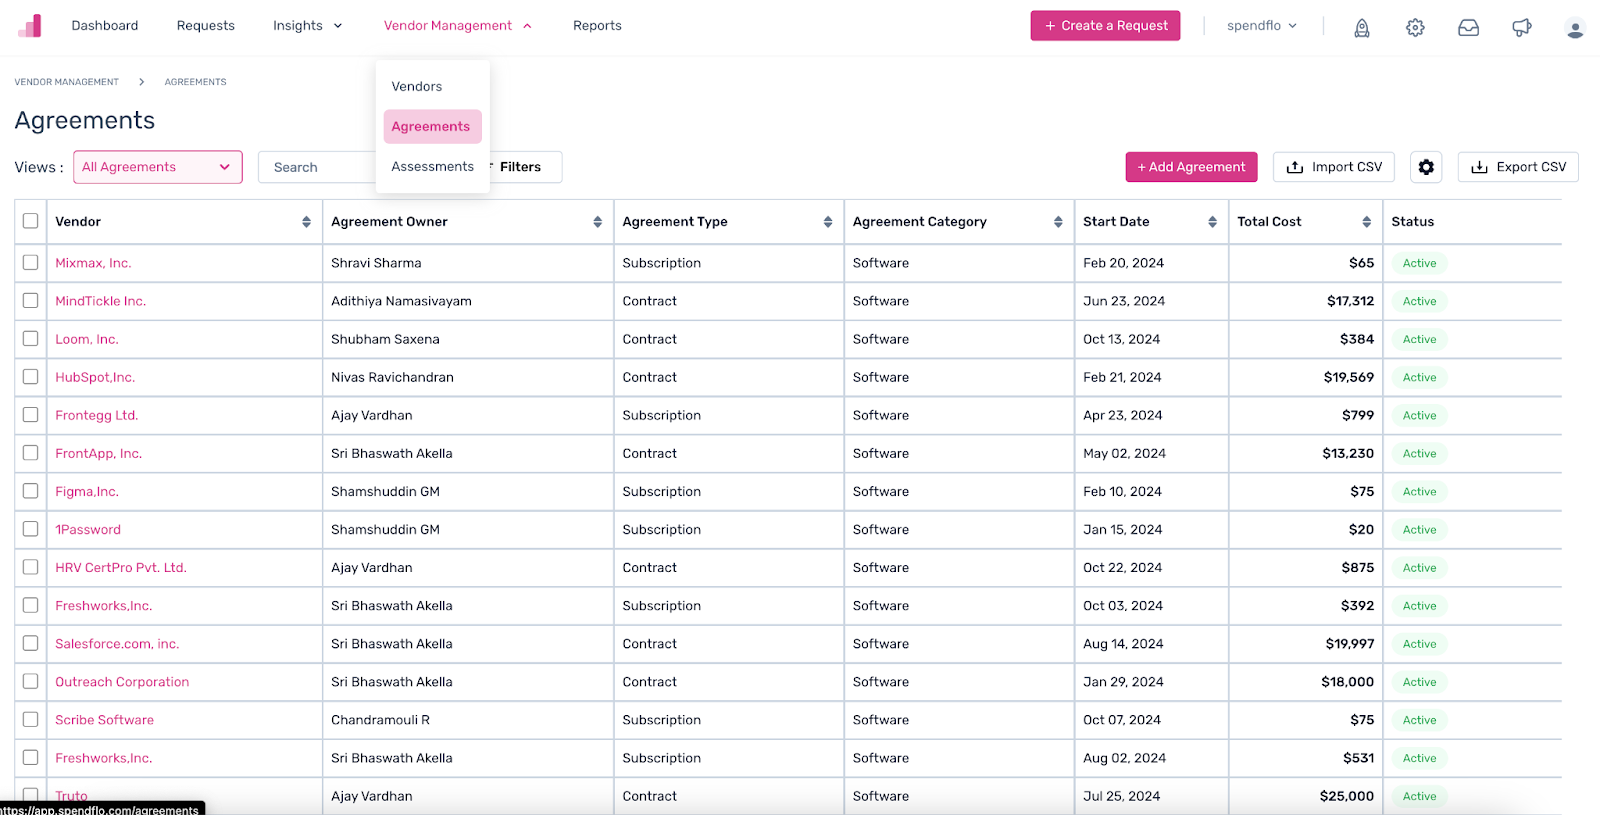Click the Spendflo logo icon

click(x=30, y=26)
